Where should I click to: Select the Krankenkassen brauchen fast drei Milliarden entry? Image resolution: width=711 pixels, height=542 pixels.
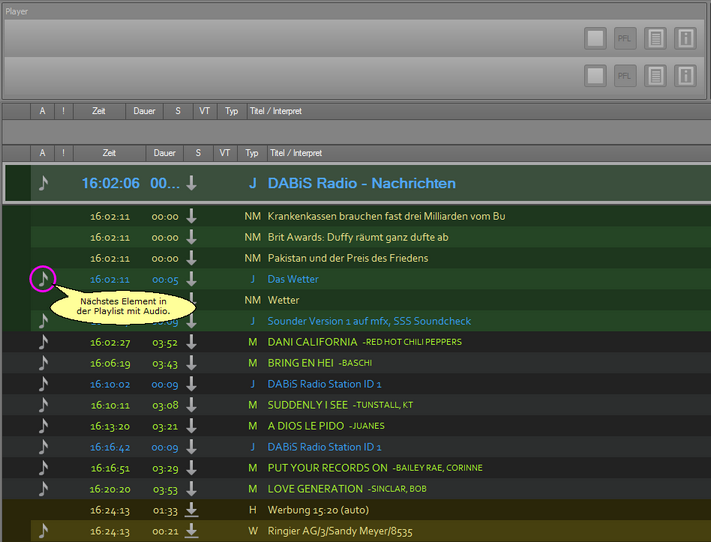tap(386, 216)
